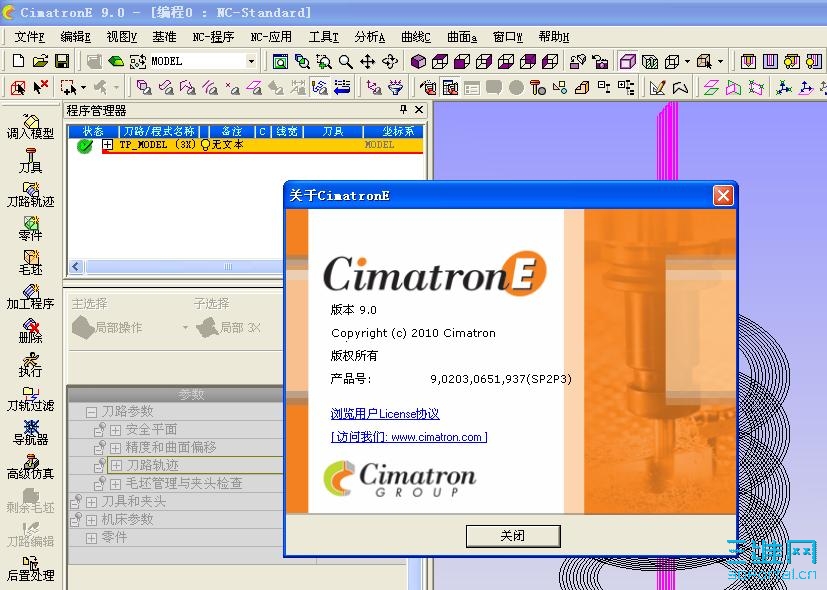This screenshot has width=827, height=590.
Task: Open 毛坯 from the sidebar
Action: click(x=30, y=263)
